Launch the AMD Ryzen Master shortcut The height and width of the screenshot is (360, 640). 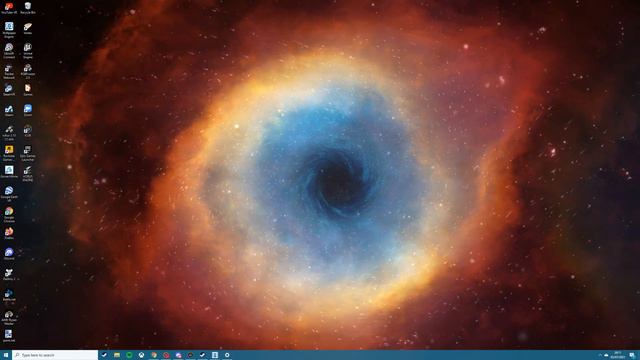pos(9,318)
